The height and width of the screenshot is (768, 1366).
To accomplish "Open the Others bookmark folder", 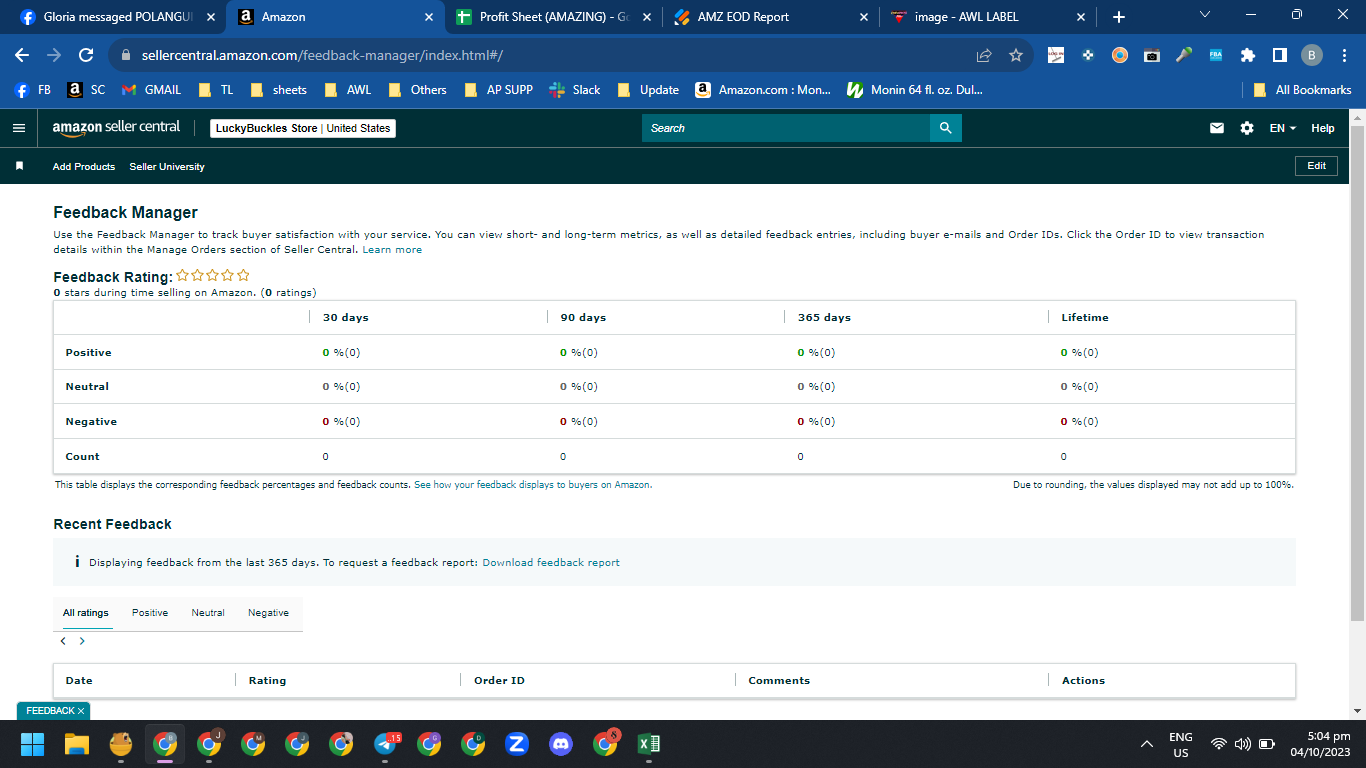I will (418, 90).
